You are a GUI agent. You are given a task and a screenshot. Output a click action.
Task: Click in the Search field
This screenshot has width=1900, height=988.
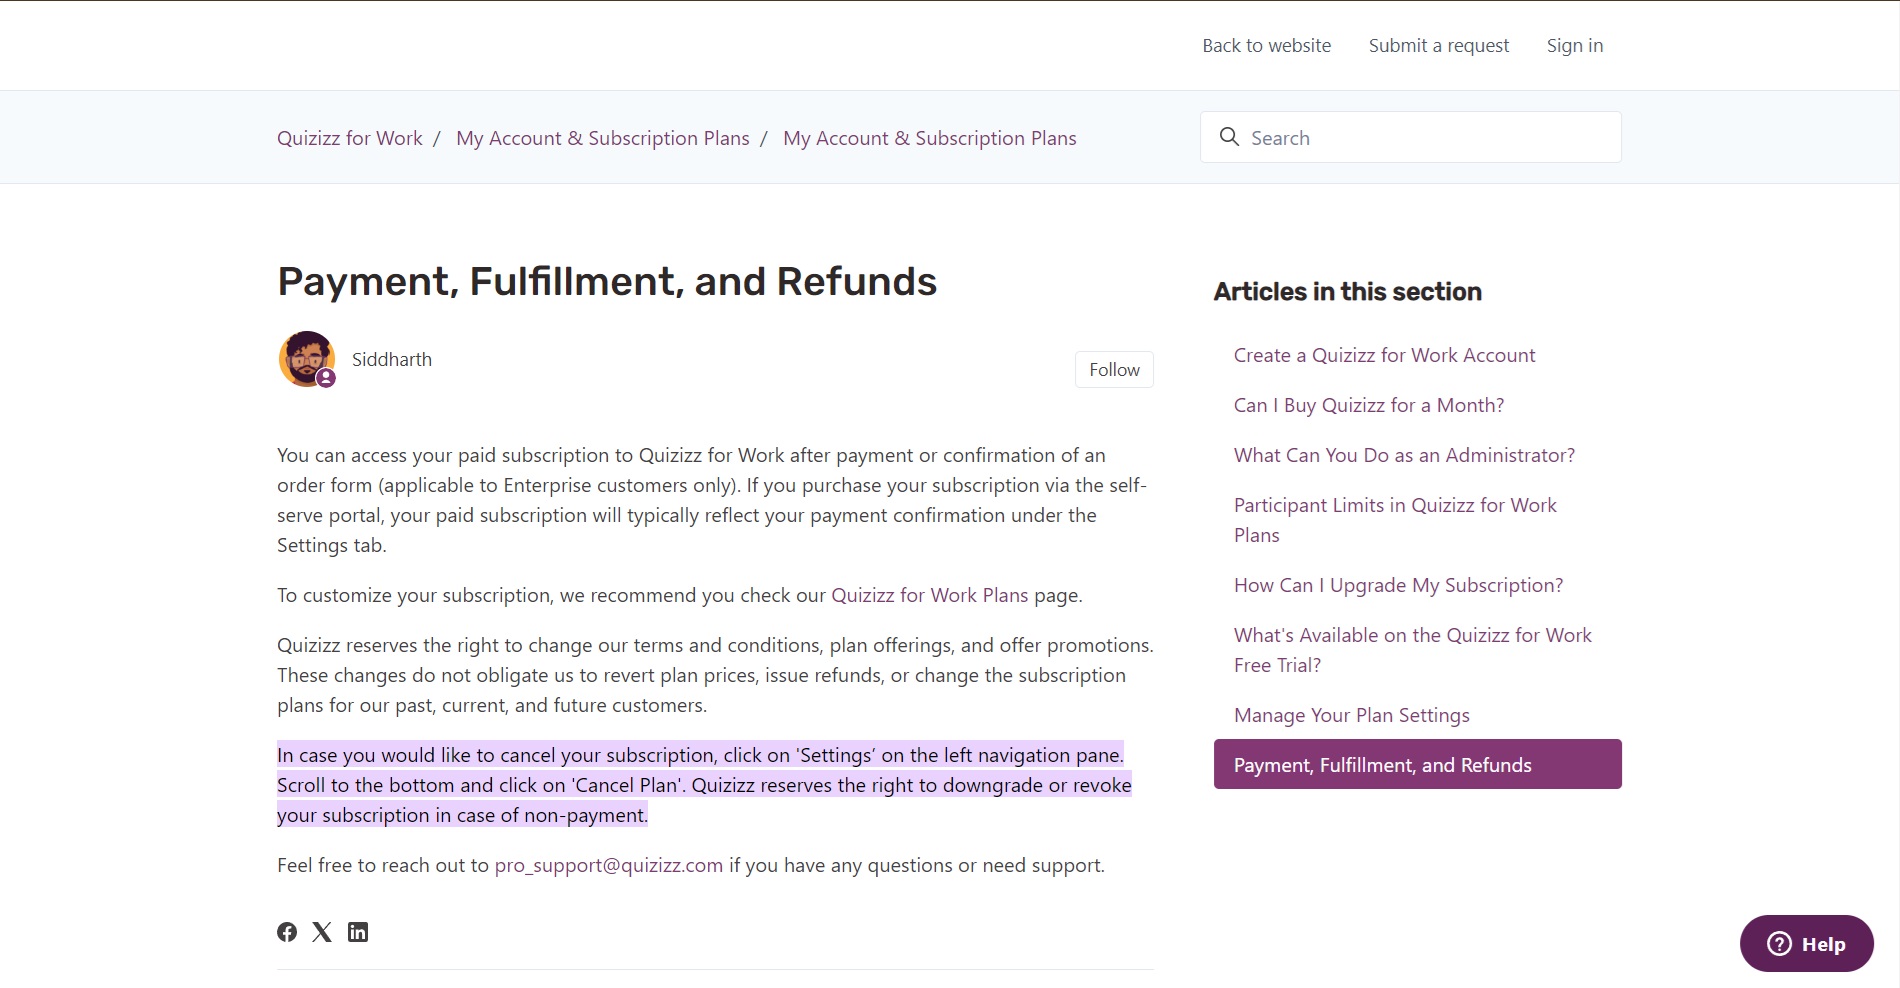coord(1425,137)
